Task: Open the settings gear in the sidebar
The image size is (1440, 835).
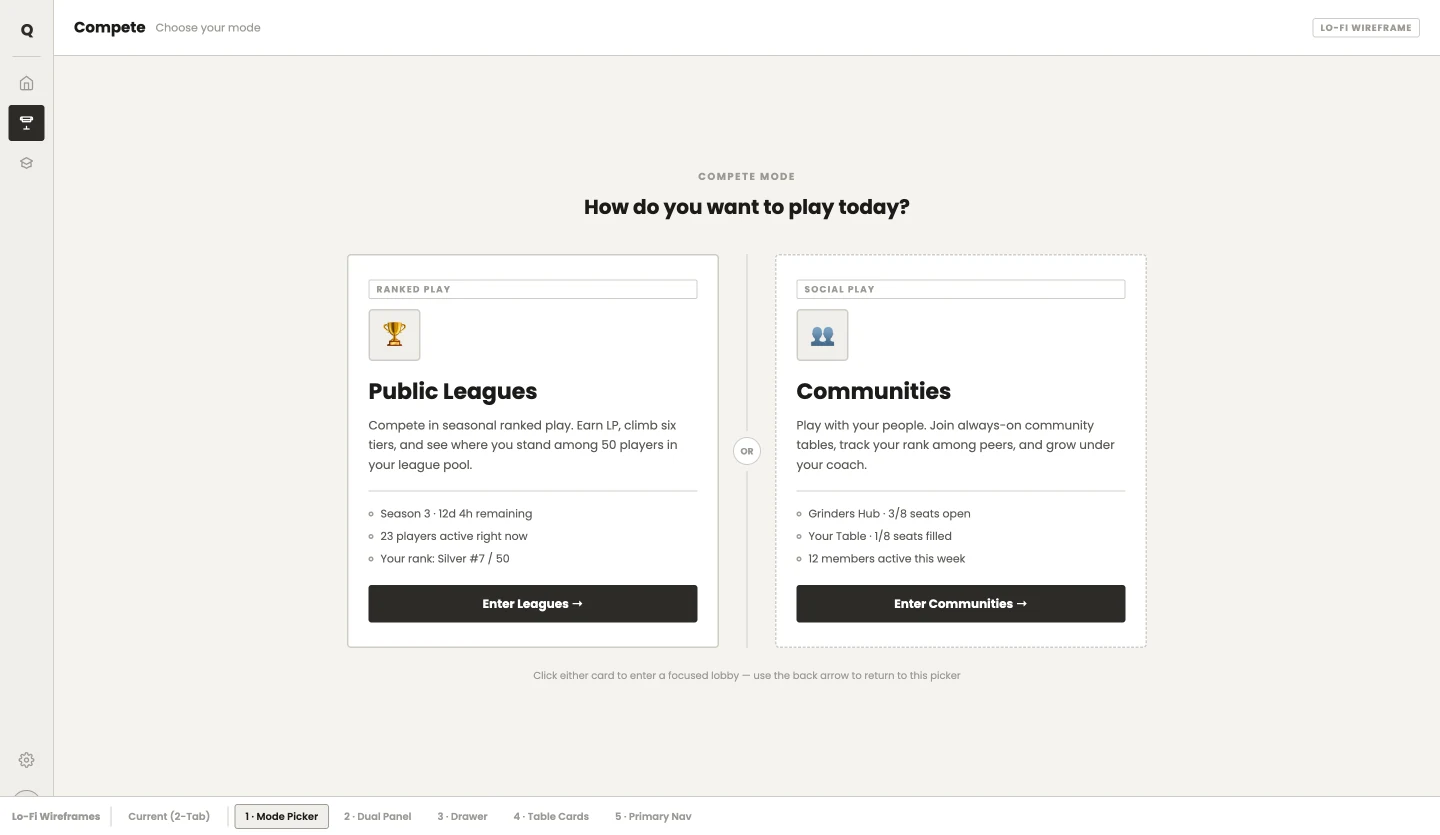Action: [x=27, y=760]
